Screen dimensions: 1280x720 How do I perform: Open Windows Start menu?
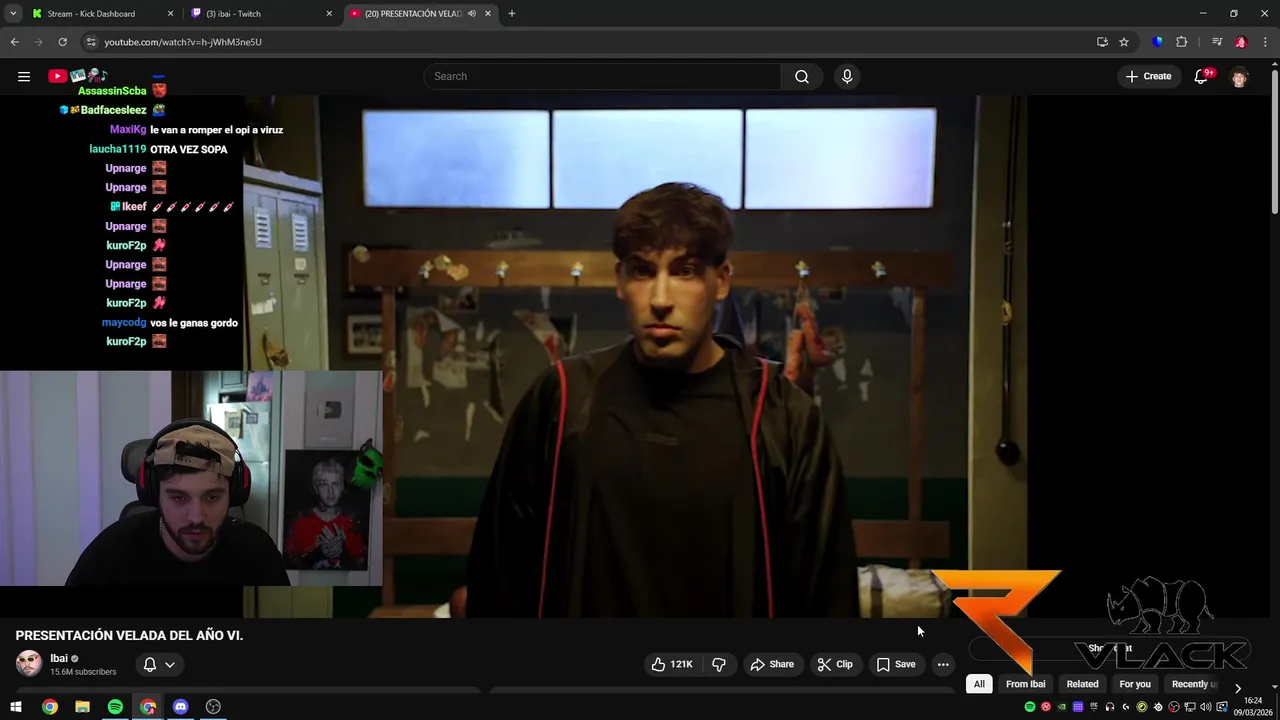16,707
